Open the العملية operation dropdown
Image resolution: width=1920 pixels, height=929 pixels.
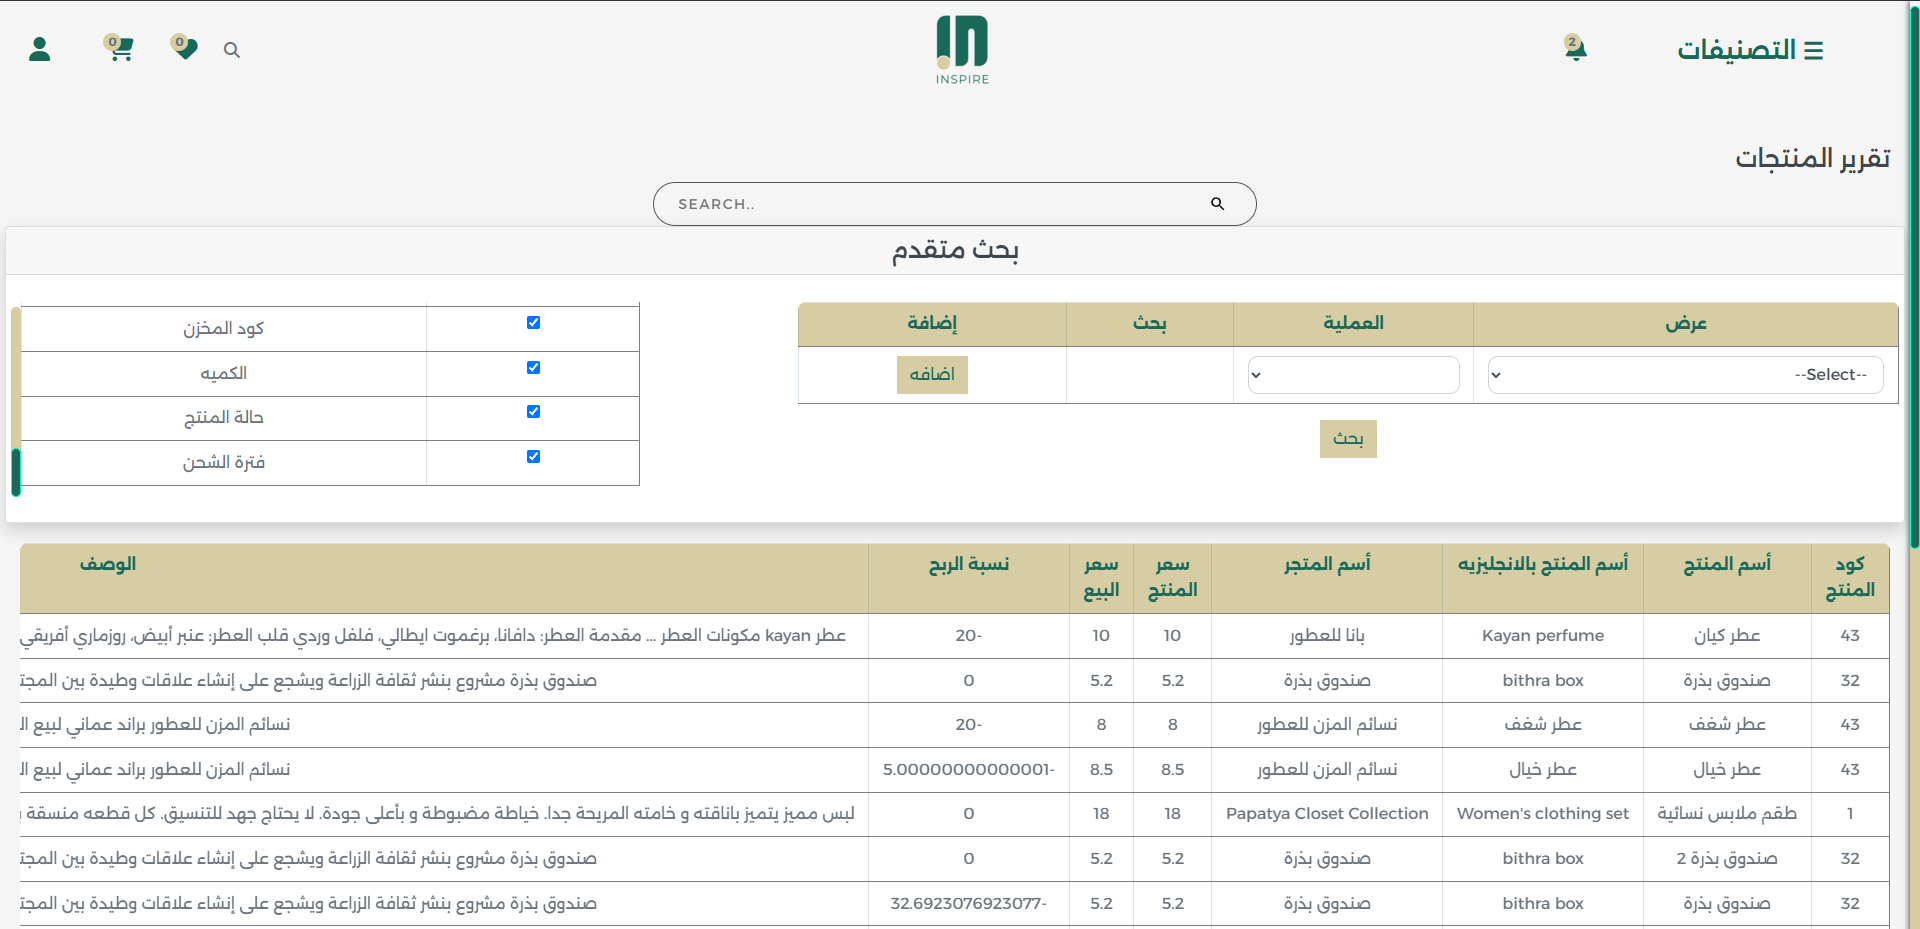click(x=1353, y=375)
